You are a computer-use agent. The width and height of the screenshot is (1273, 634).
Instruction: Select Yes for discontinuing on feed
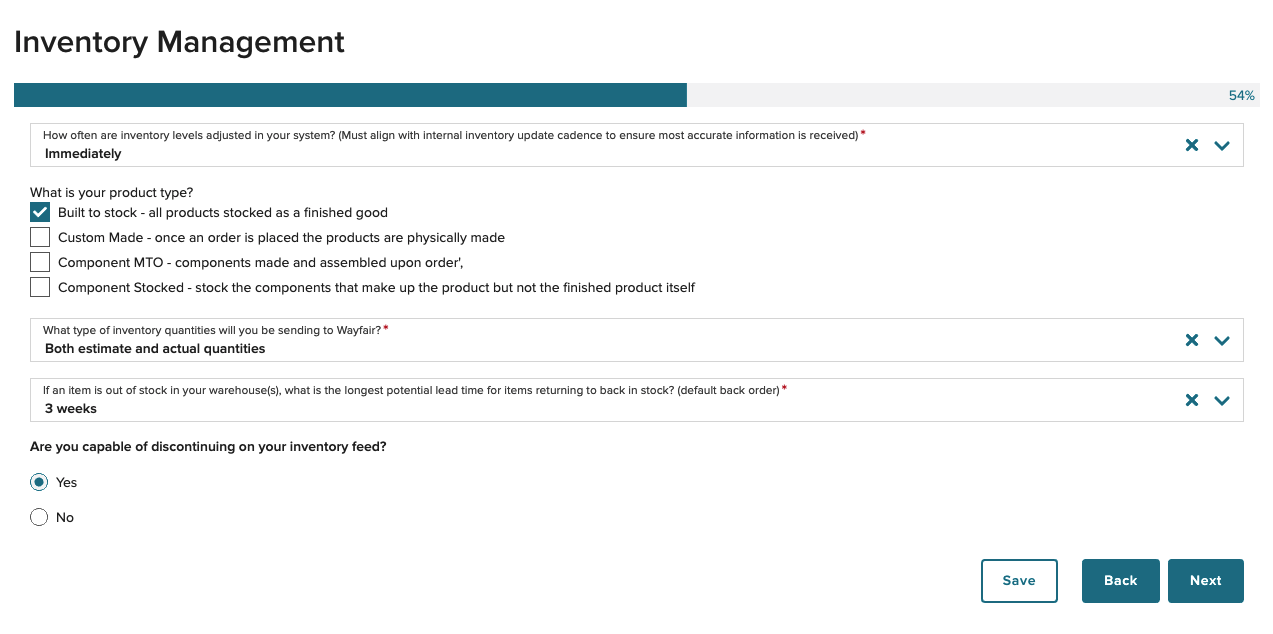[39, 482]
